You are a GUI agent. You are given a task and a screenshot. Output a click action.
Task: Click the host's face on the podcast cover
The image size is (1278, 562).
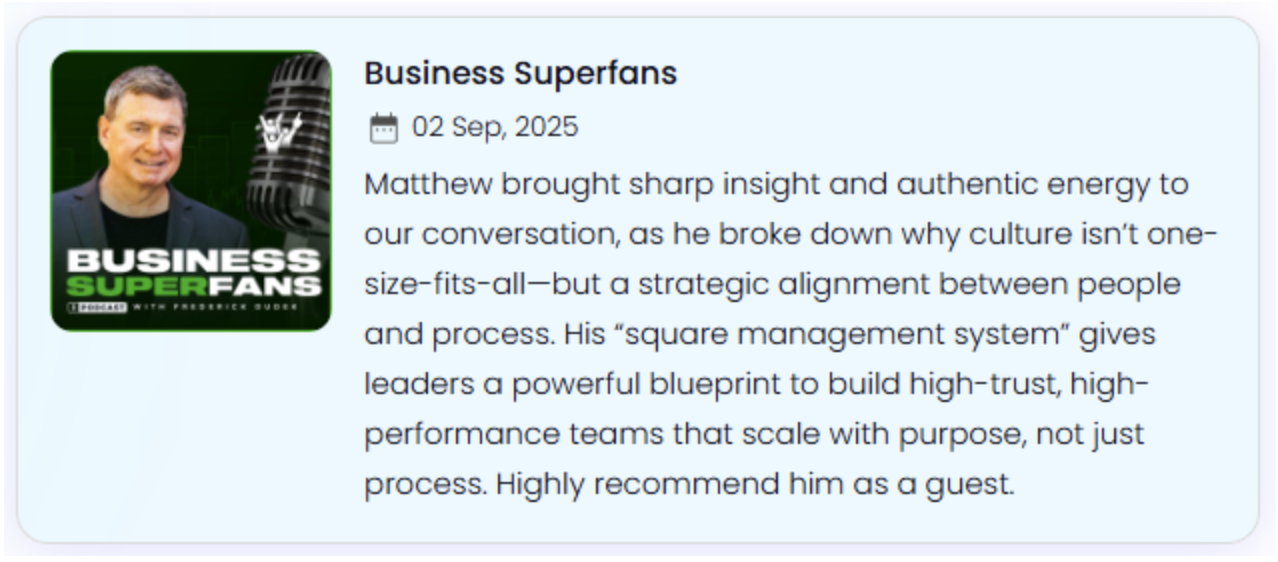(x=144, y=125)
